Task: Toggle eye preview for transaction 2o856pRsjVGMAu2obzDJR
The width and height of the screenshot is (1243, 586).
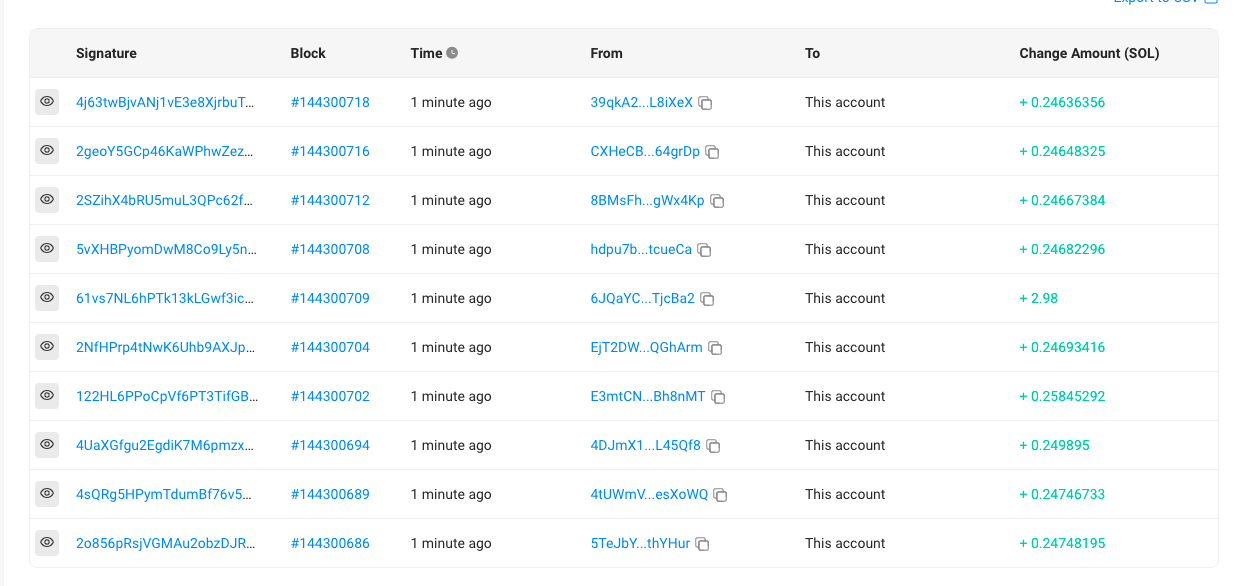Action: pos(47,543)
